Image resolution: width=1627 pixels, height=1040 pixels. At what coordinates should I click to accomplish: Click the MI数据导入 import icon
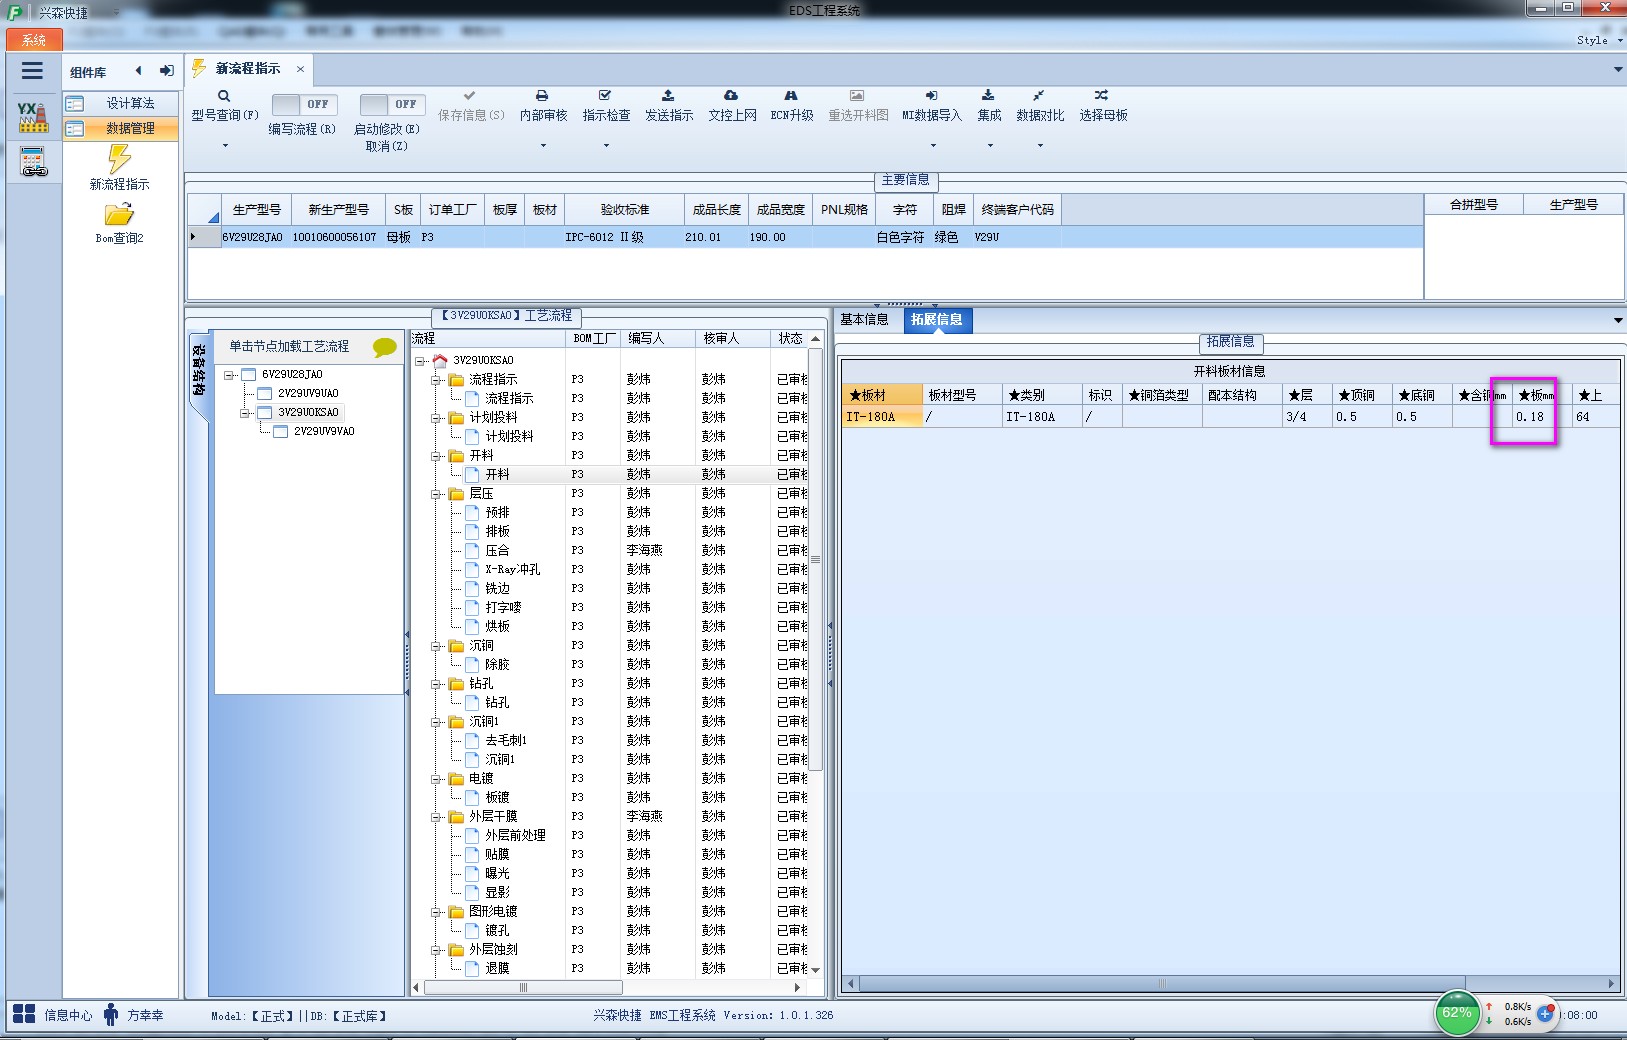click(931, 96)
